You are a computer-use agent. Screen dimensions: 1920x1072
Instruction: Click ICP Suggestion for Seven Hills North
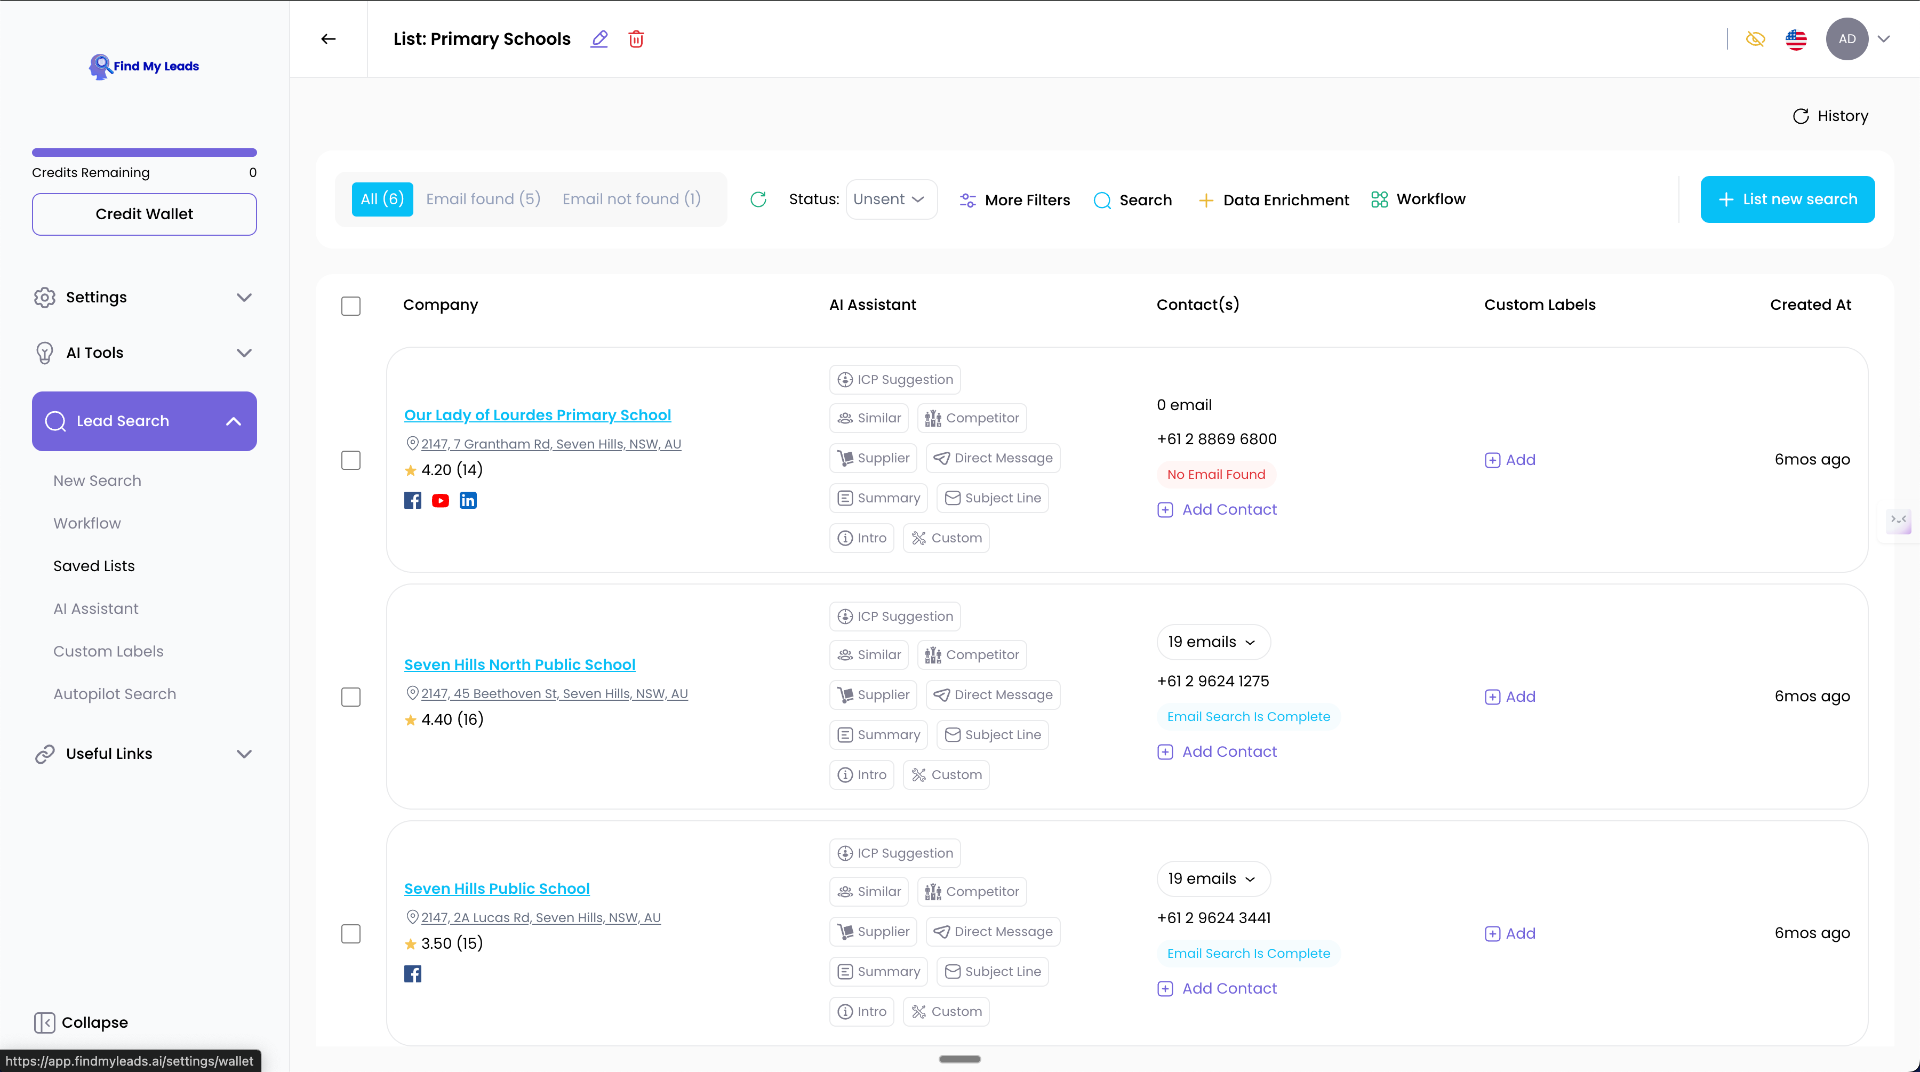coord(895,617)
